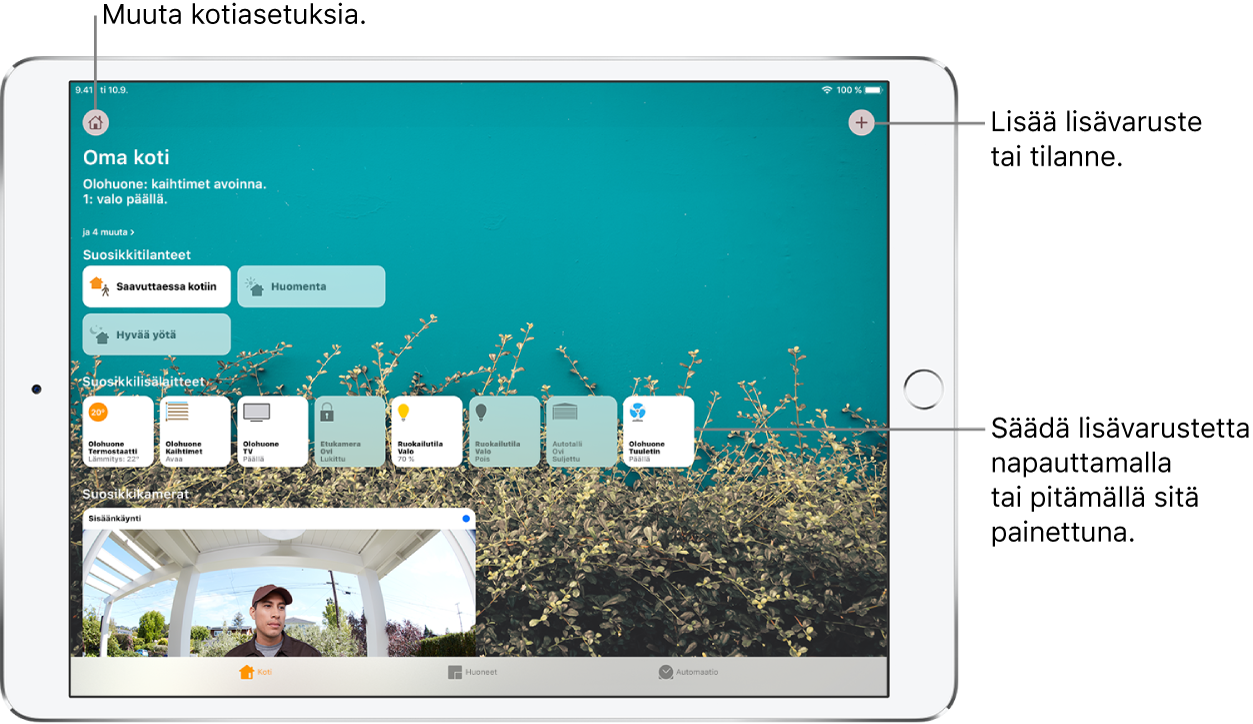Toggle the Olohuone Kaihtimet blinds tile
Image resolution: width=1253 pixels, height=724 pixels.
(195, 431)
